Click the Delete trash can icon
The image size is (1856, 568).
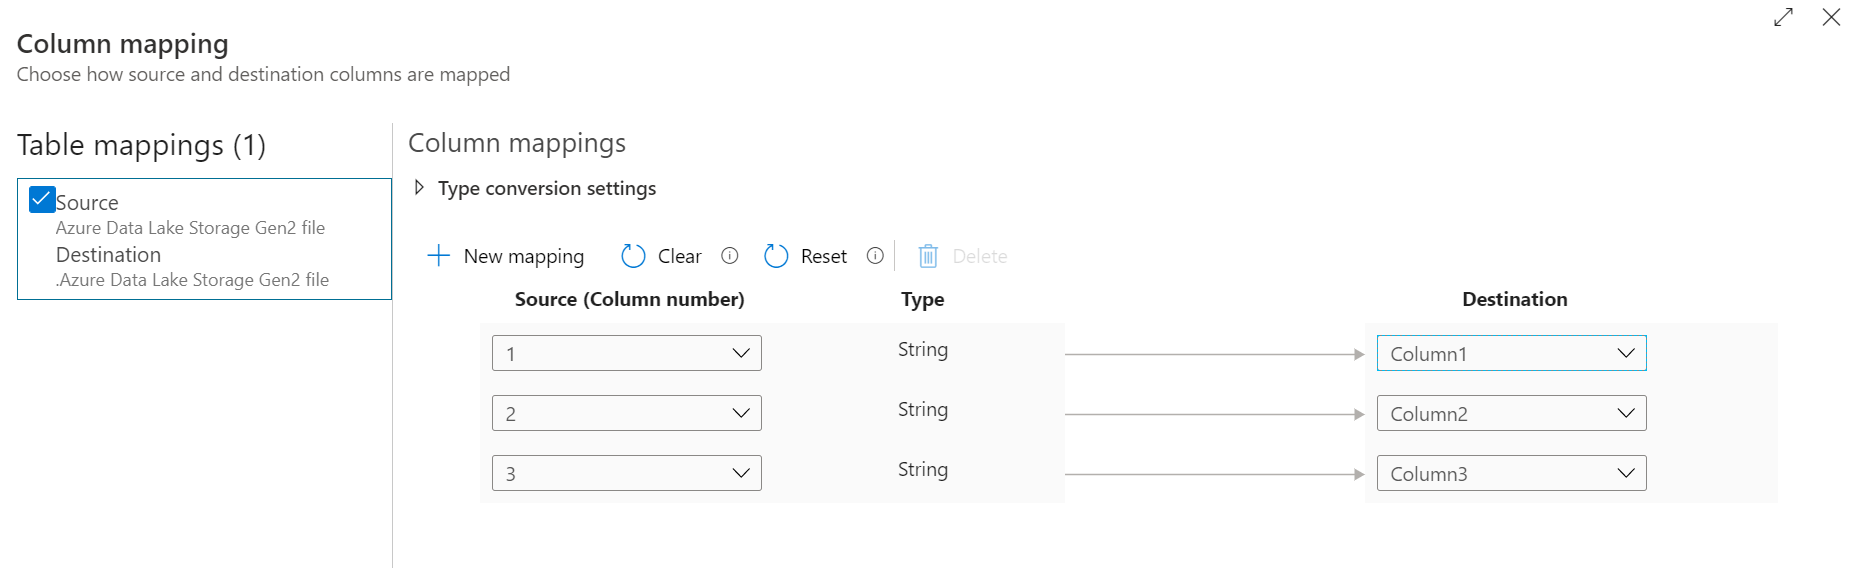tap(928, 256)
